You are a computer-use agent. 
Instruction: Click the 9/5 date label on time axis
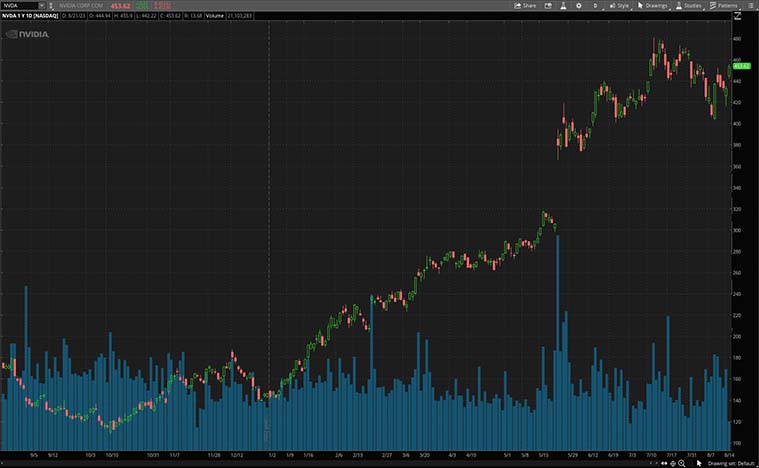point(33,455)
